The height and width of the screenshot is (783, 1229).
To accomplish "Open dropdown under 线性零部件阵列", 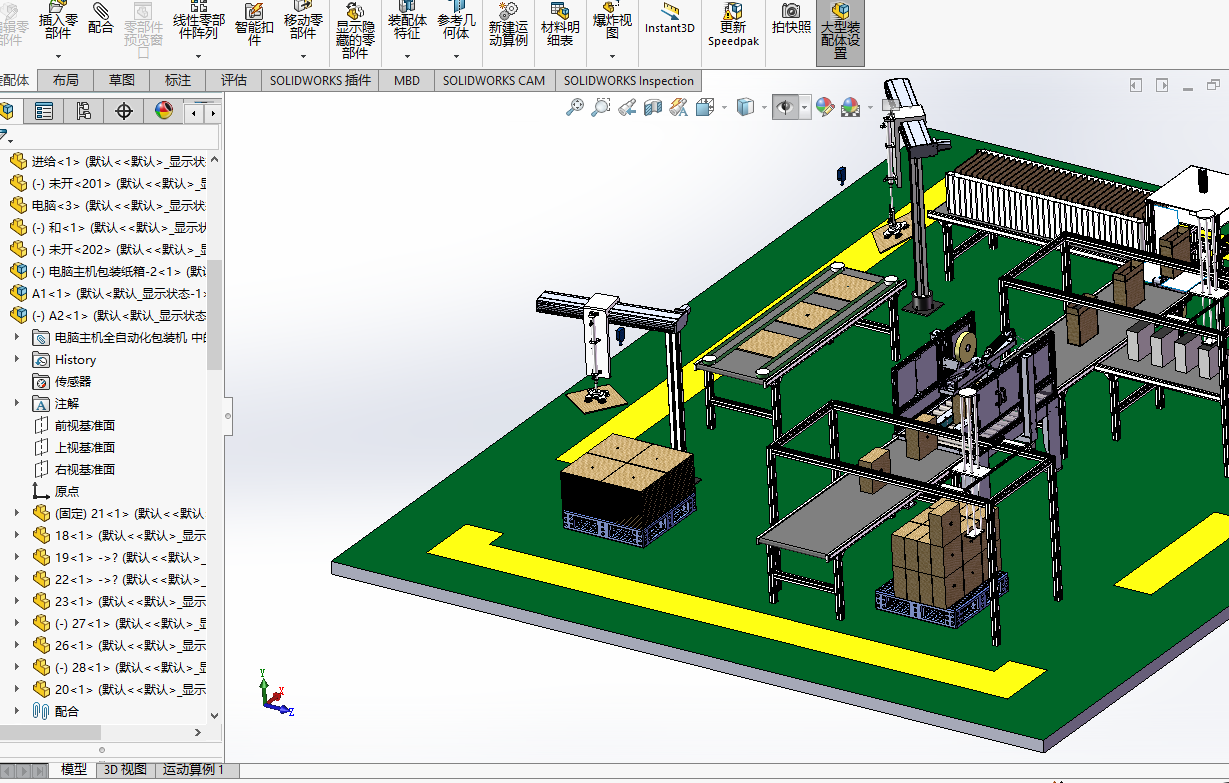I will coord(198,56).
